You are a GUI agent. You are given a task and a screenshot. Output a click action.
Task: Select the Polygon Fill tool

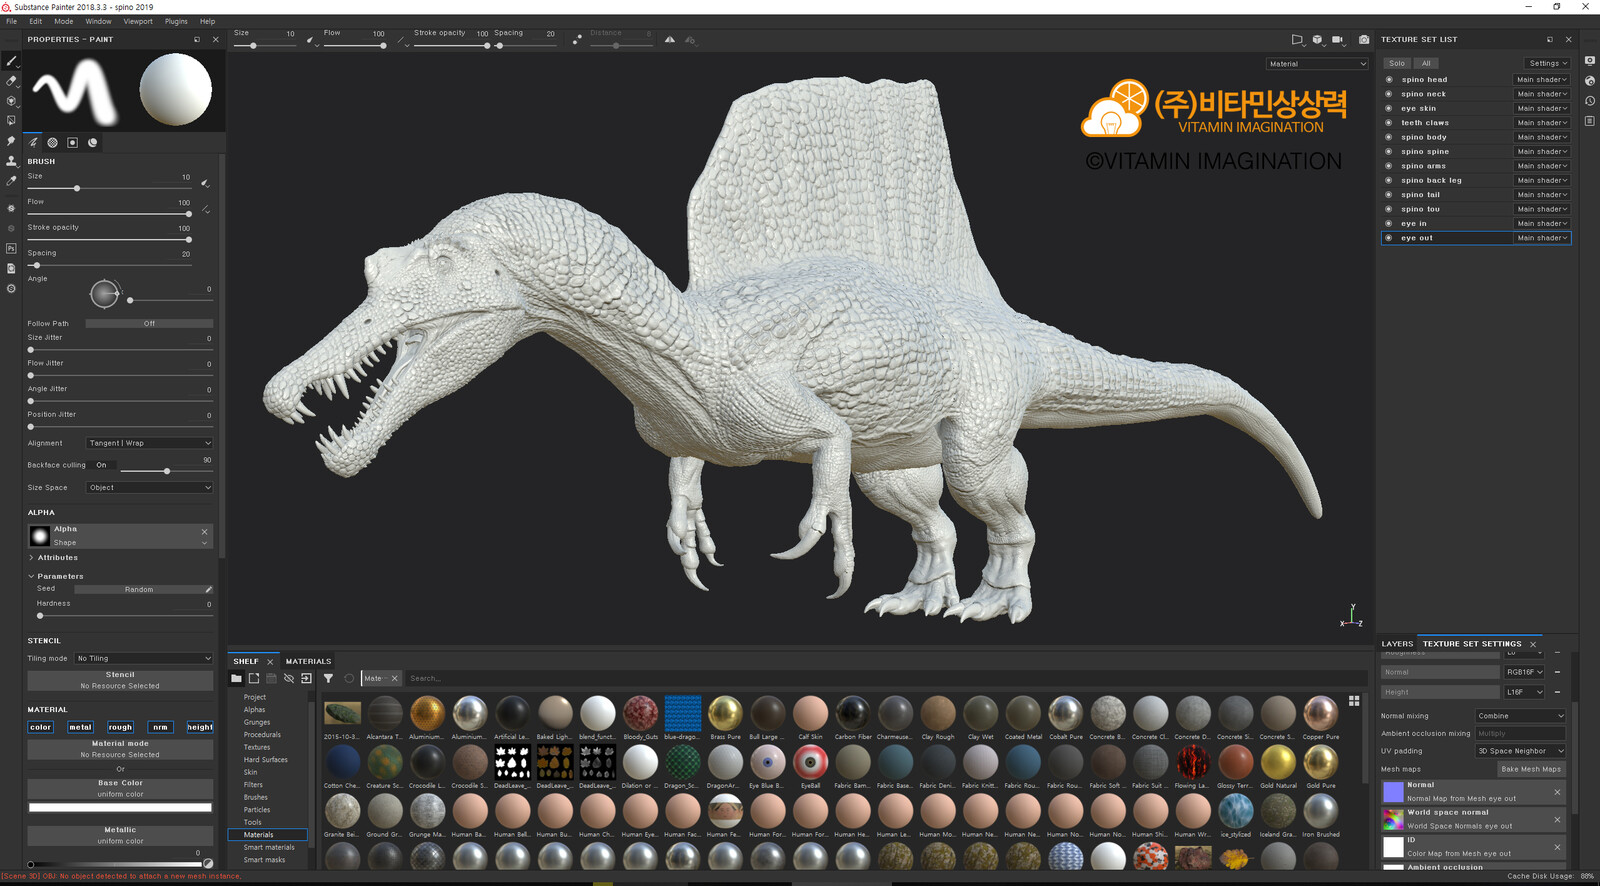pyautogui.click(x=11, y=121)
